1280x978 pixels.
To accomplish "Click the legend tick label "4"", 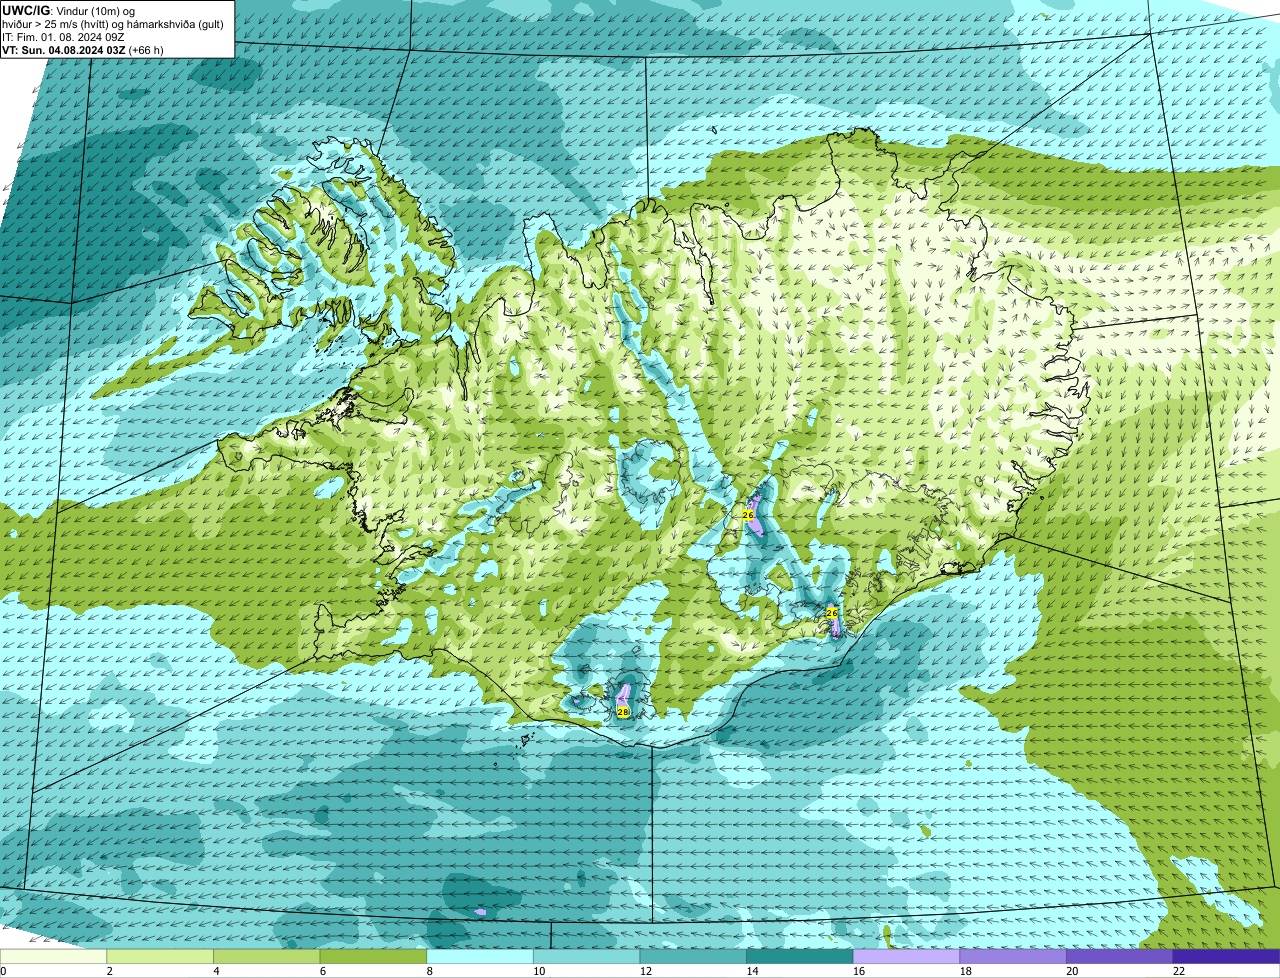I will 216,971.
